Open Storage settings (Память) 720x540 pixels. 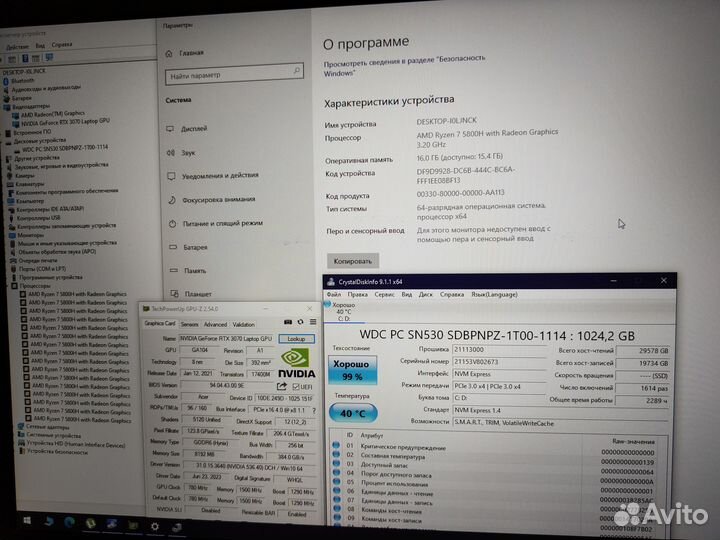click(188, 270)
